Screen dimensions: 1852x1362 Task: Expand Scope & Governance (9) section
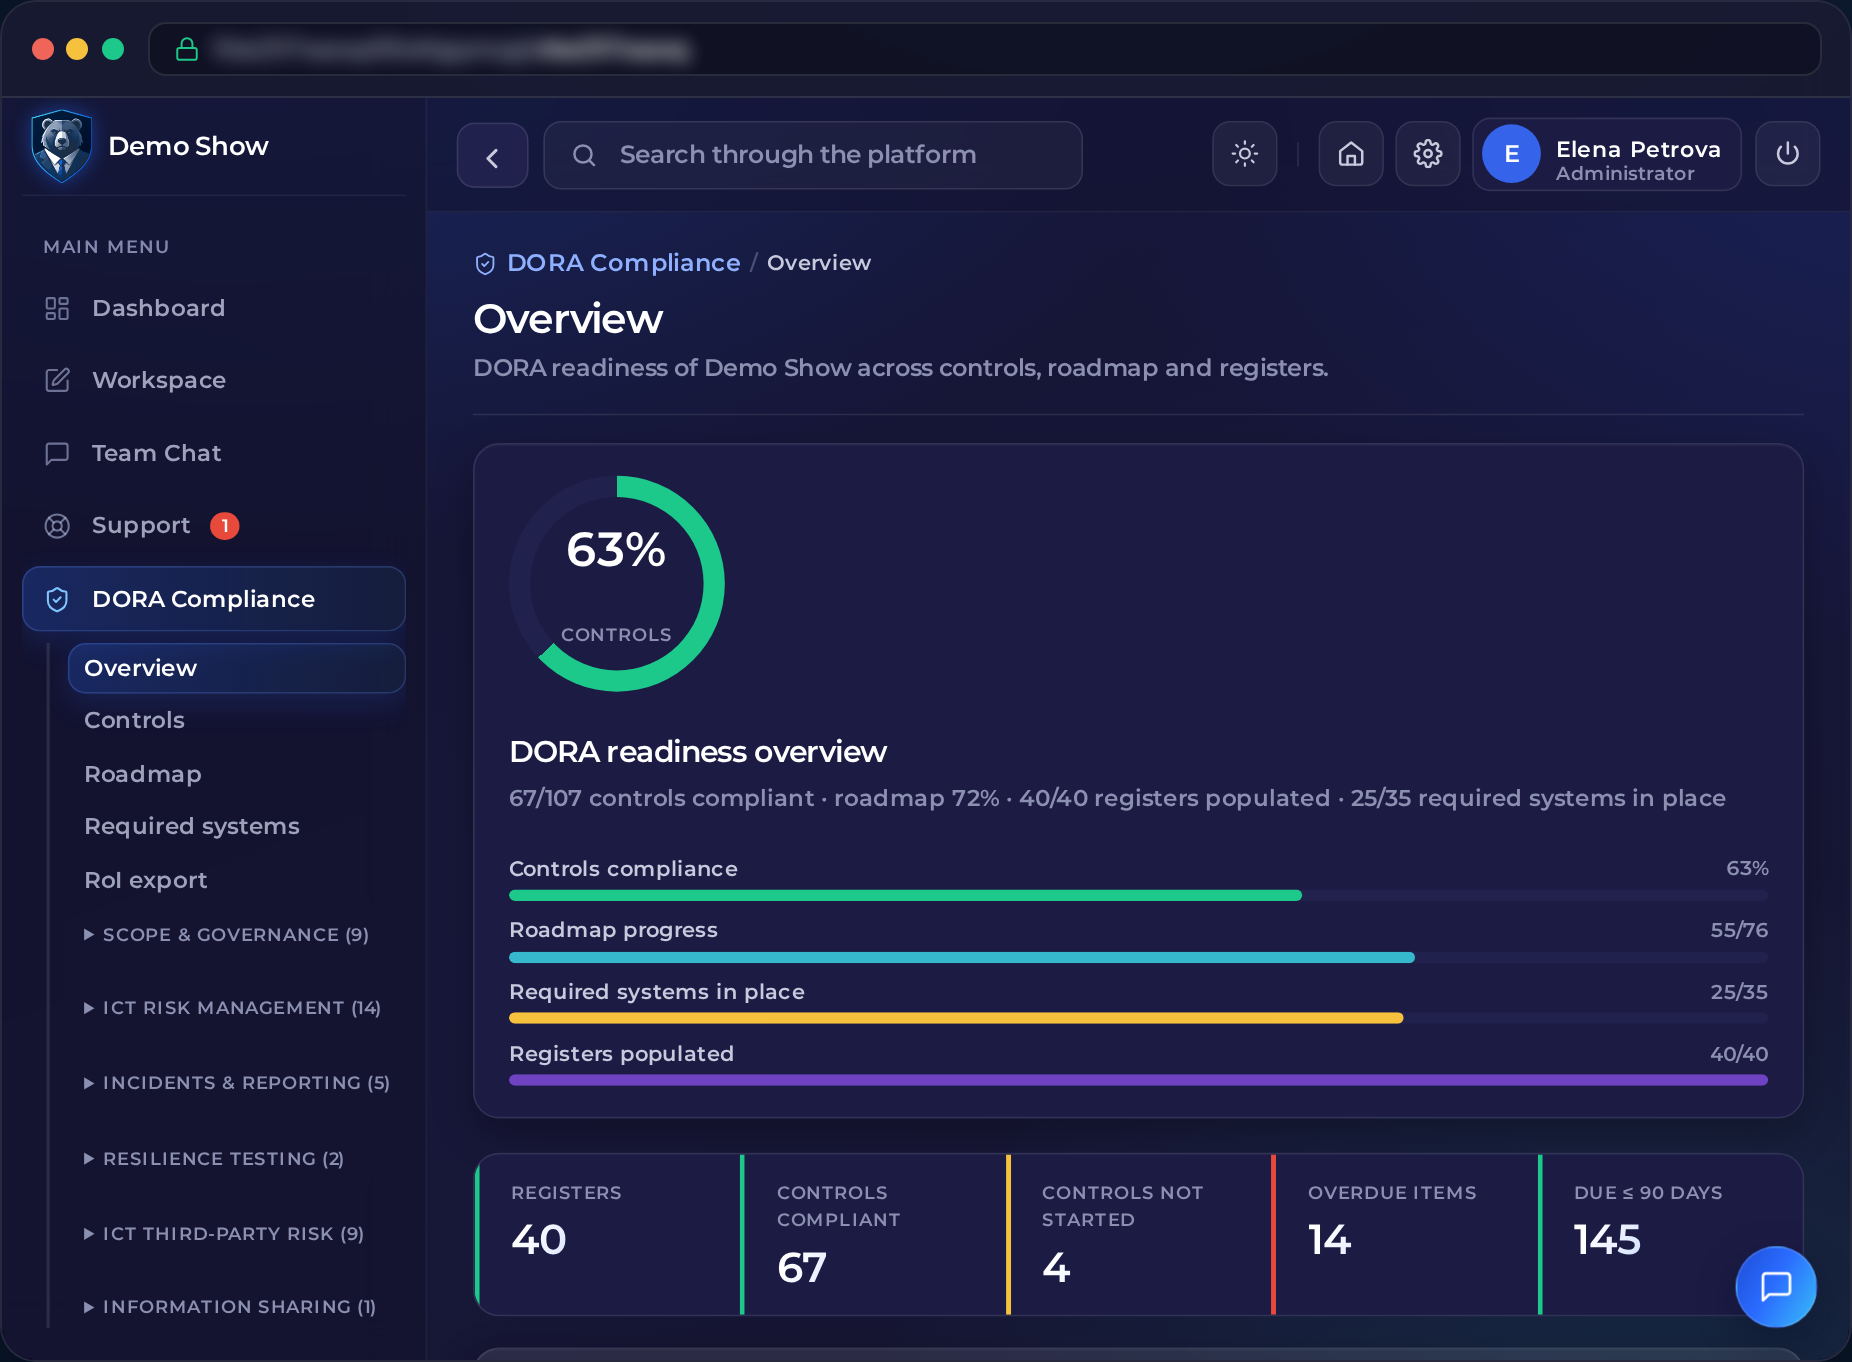pos(227,935)
